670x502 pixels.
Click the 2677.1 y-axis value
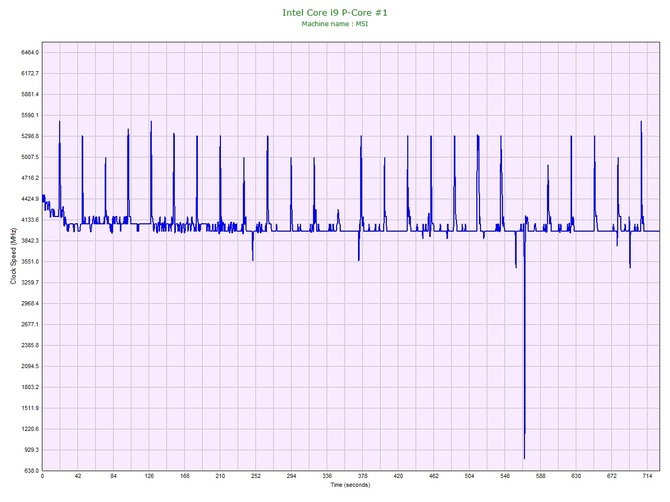pos(30,325)
